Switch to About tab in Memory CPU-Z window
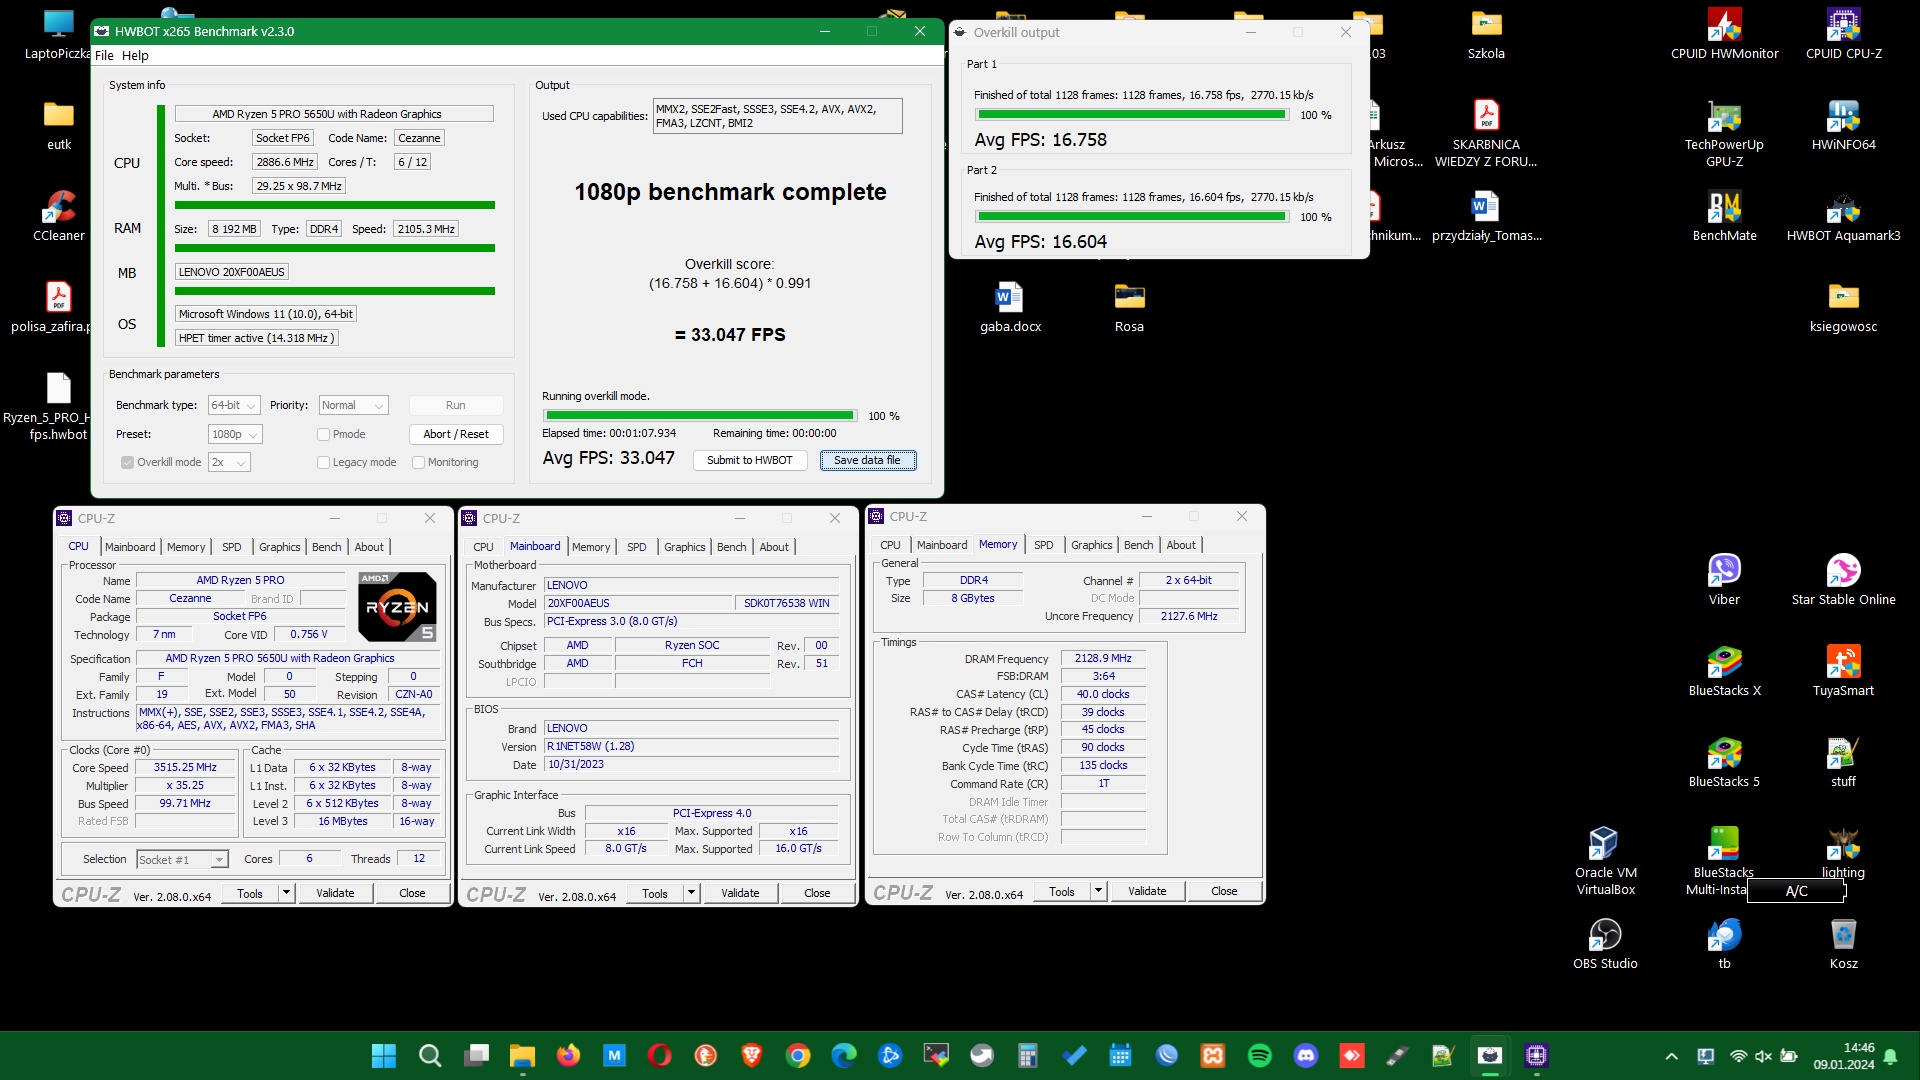The image size is (1920, 1080). [1181, 545]
